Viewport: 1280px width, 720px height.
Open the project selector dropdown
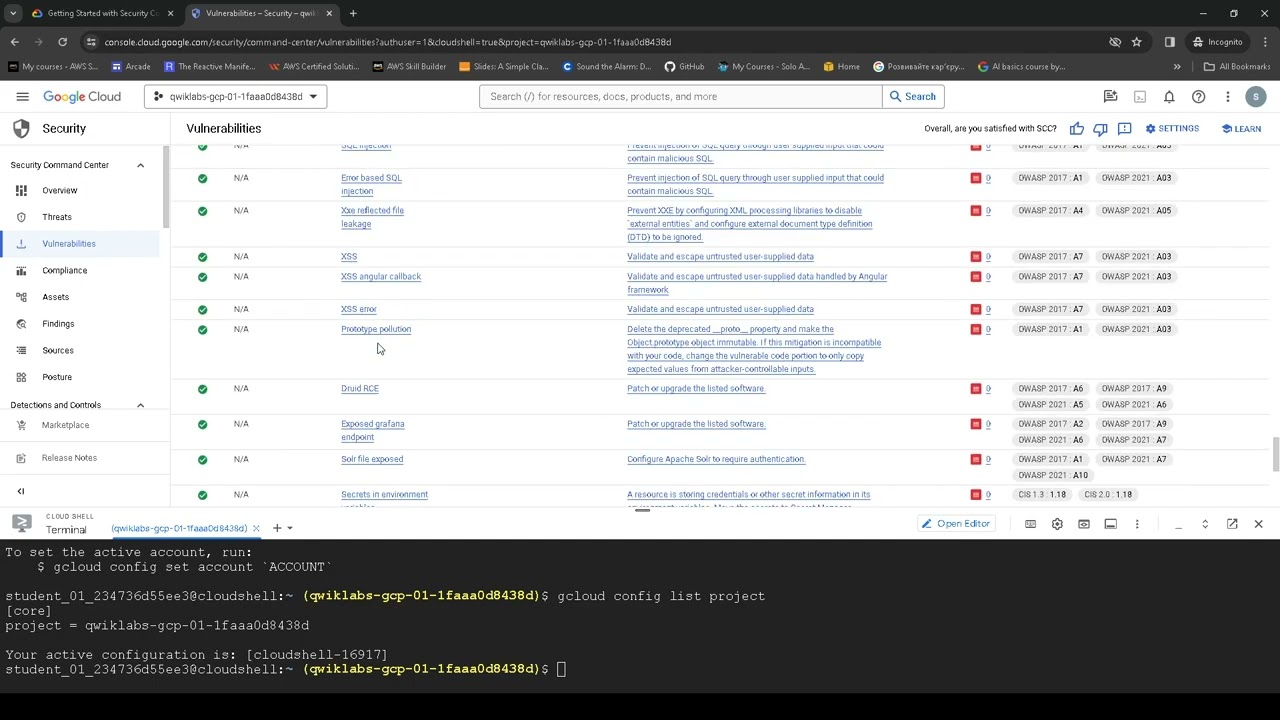pyautogui.click(x=236, y=97)
